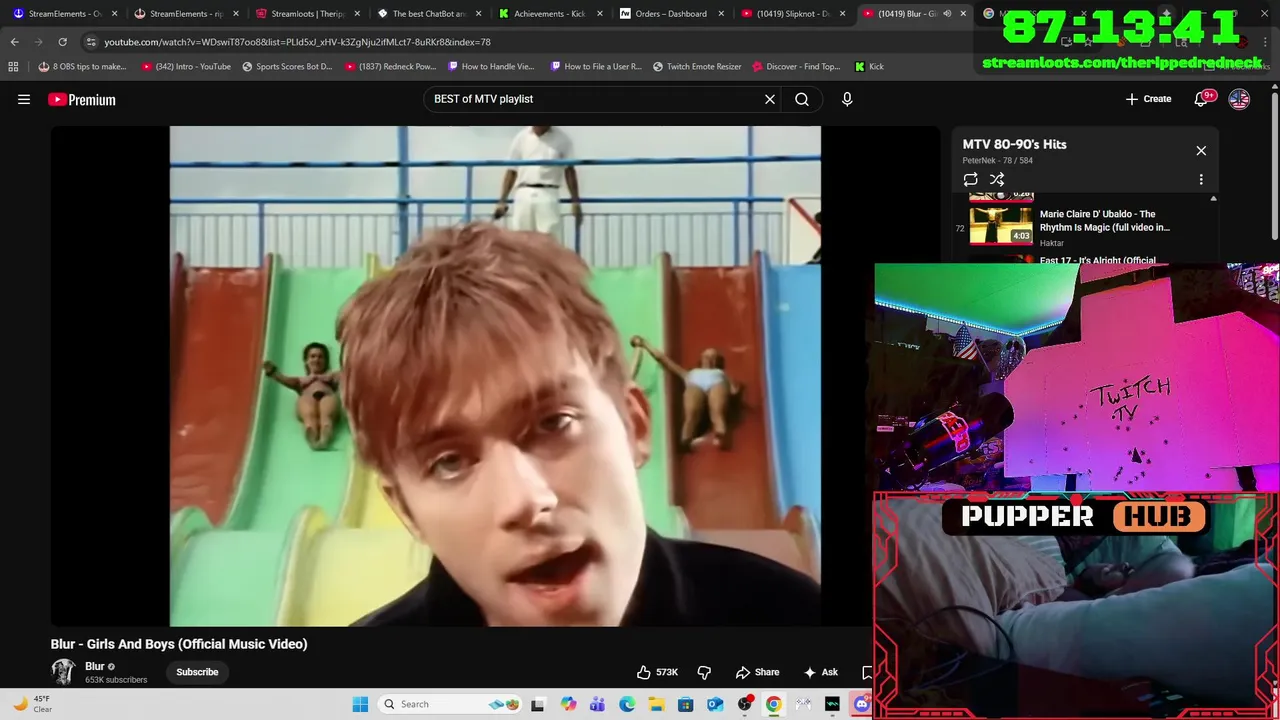
Task: Open the YouTube guide hamburger menu
Action: click(24, 99)
